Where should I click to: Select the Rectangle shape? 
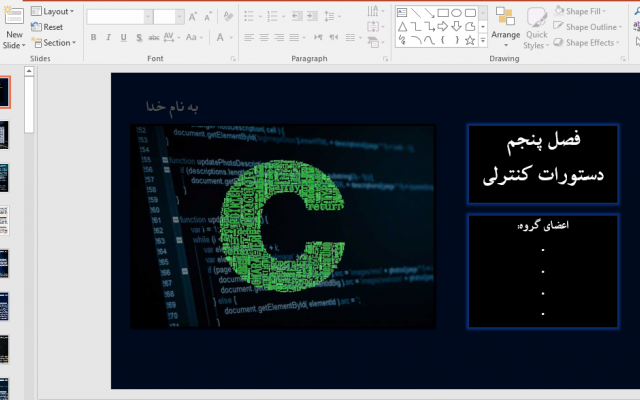(x=443, y=13)
